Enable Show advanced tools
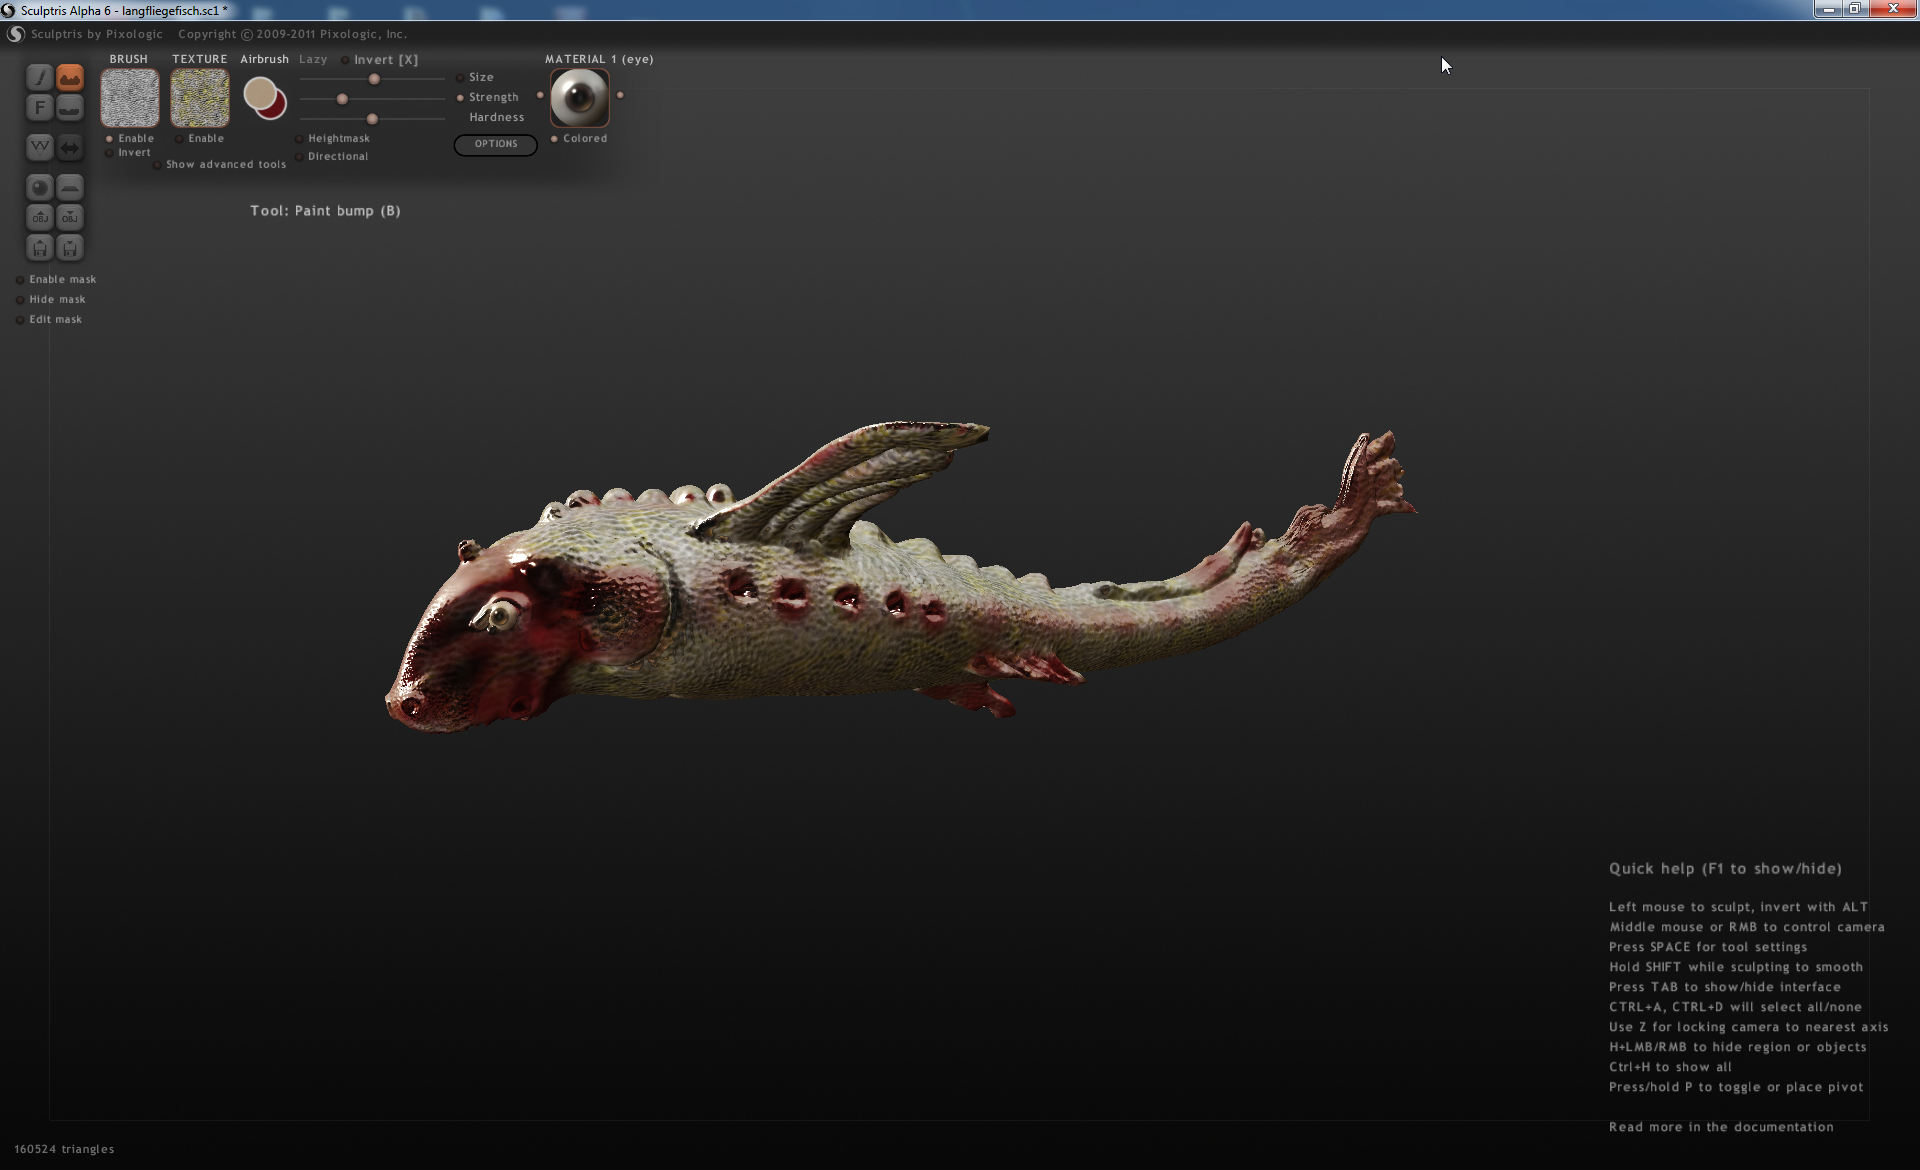 click(x=157, y=165)
